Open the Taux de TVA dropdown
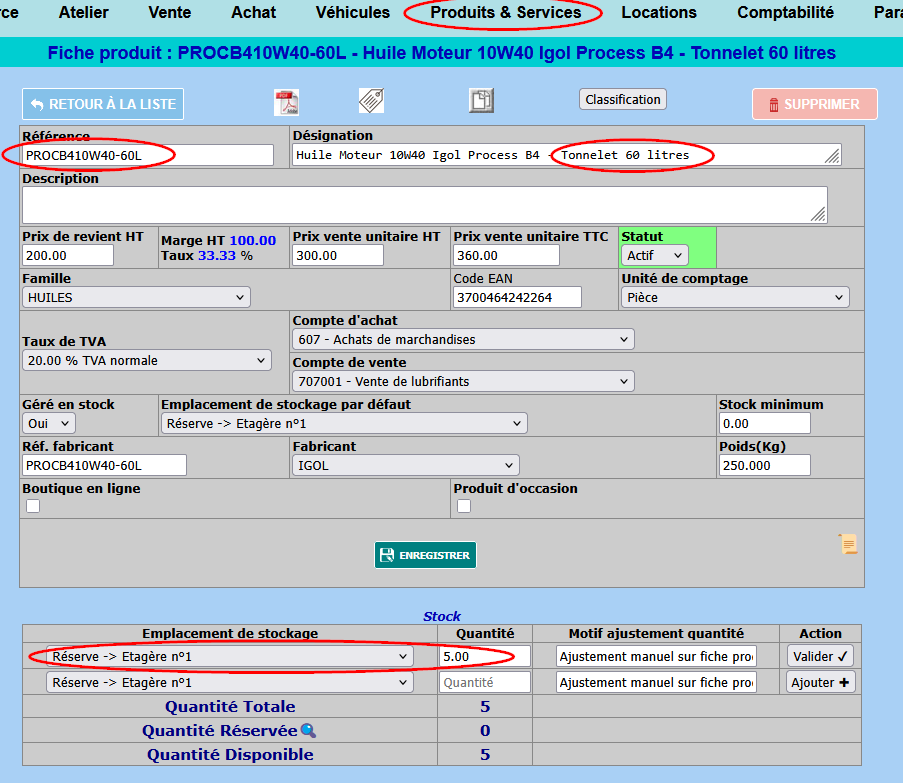903x783 pixels. point(147,360)
